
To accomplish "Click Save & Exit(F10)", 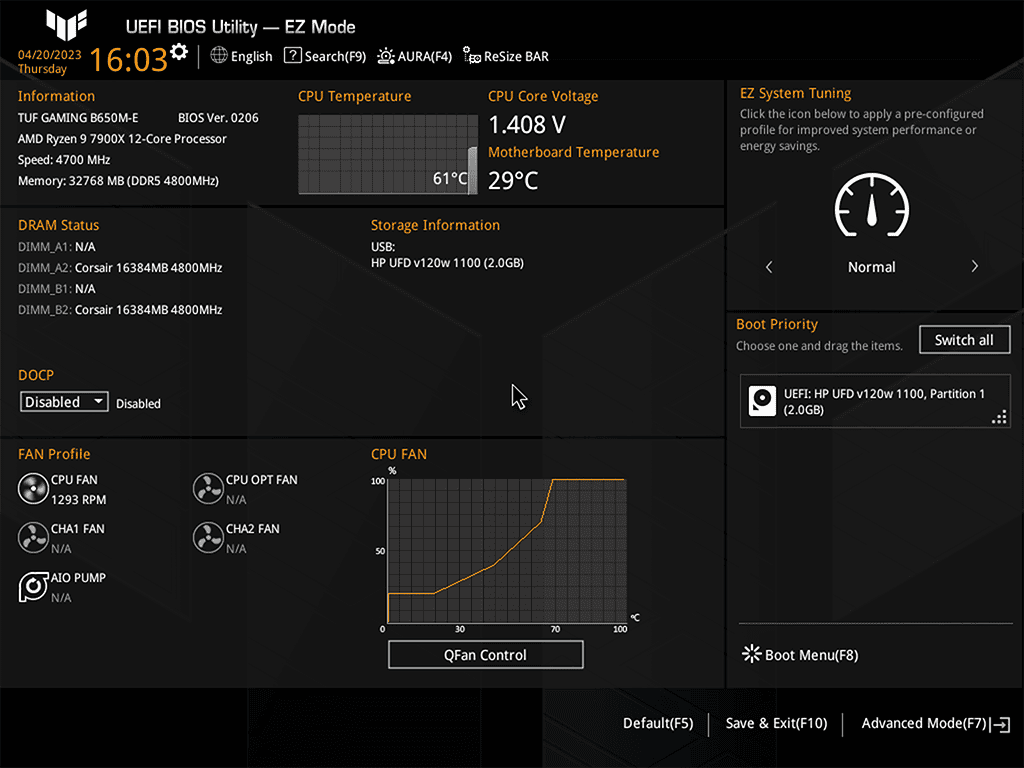I will click(x=776, y=723).
